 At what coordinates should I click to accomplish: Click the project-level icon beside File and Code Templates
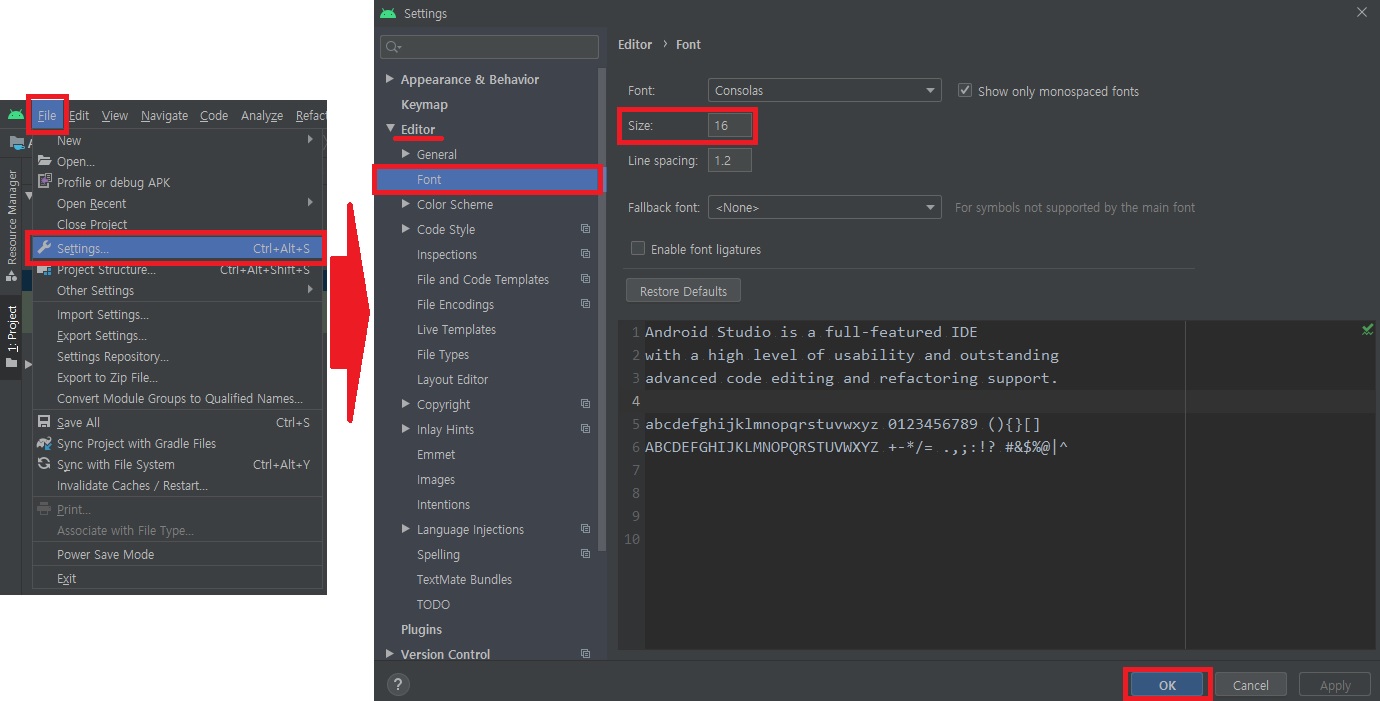click(x=586, y=279)
